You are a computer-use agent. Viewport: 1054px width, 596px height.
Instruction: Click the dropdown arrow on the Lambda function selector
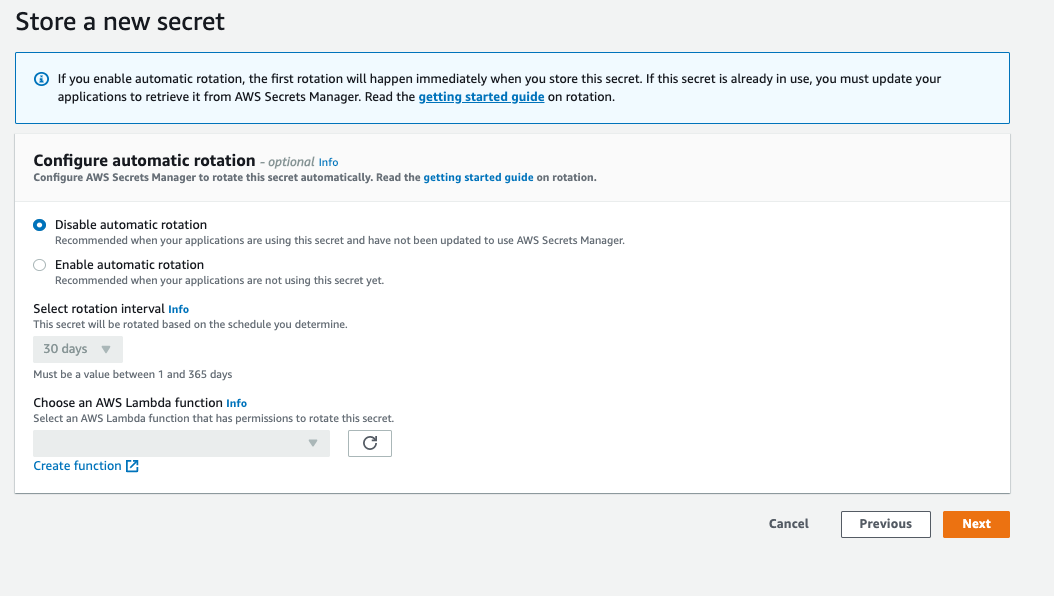tap(313, 443)
